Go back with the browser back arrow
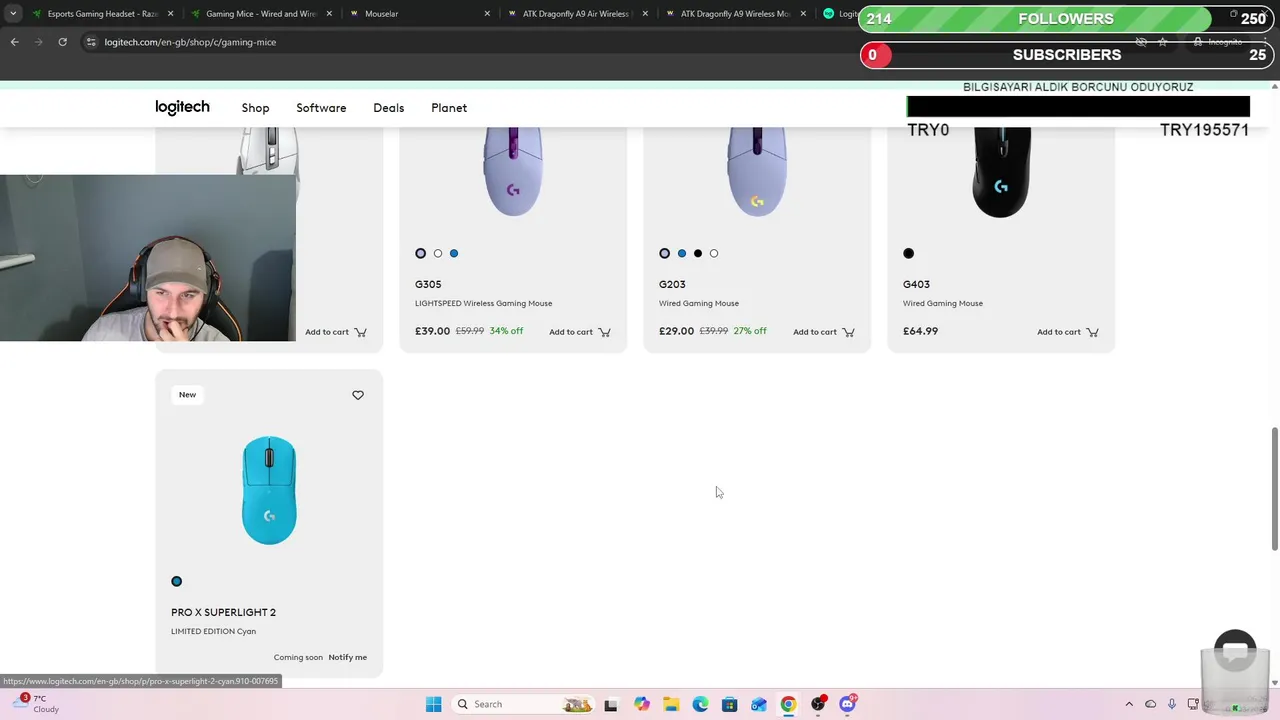This screenshot has height=720, width=1280. [14, 42]
